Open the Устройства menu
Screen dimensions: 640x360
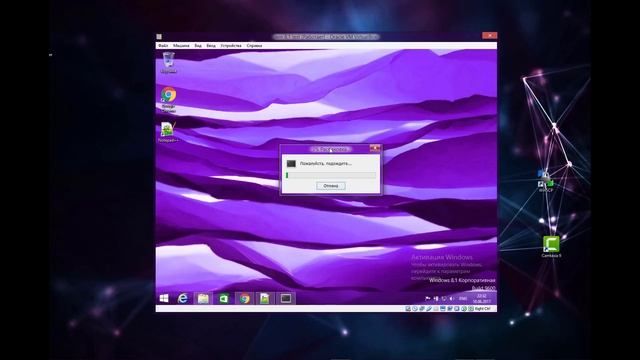pos(231,46)
